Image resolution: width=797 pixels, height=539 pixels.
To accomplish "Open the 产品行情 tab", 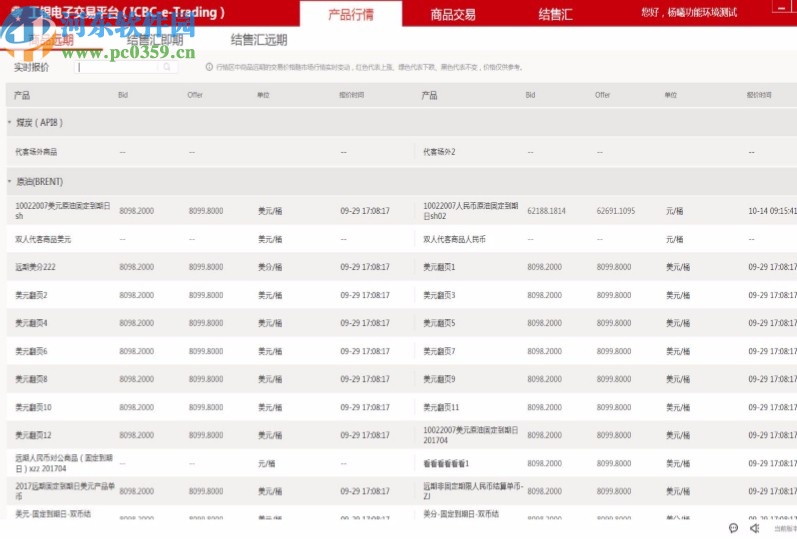I will [x=351, y=14].
